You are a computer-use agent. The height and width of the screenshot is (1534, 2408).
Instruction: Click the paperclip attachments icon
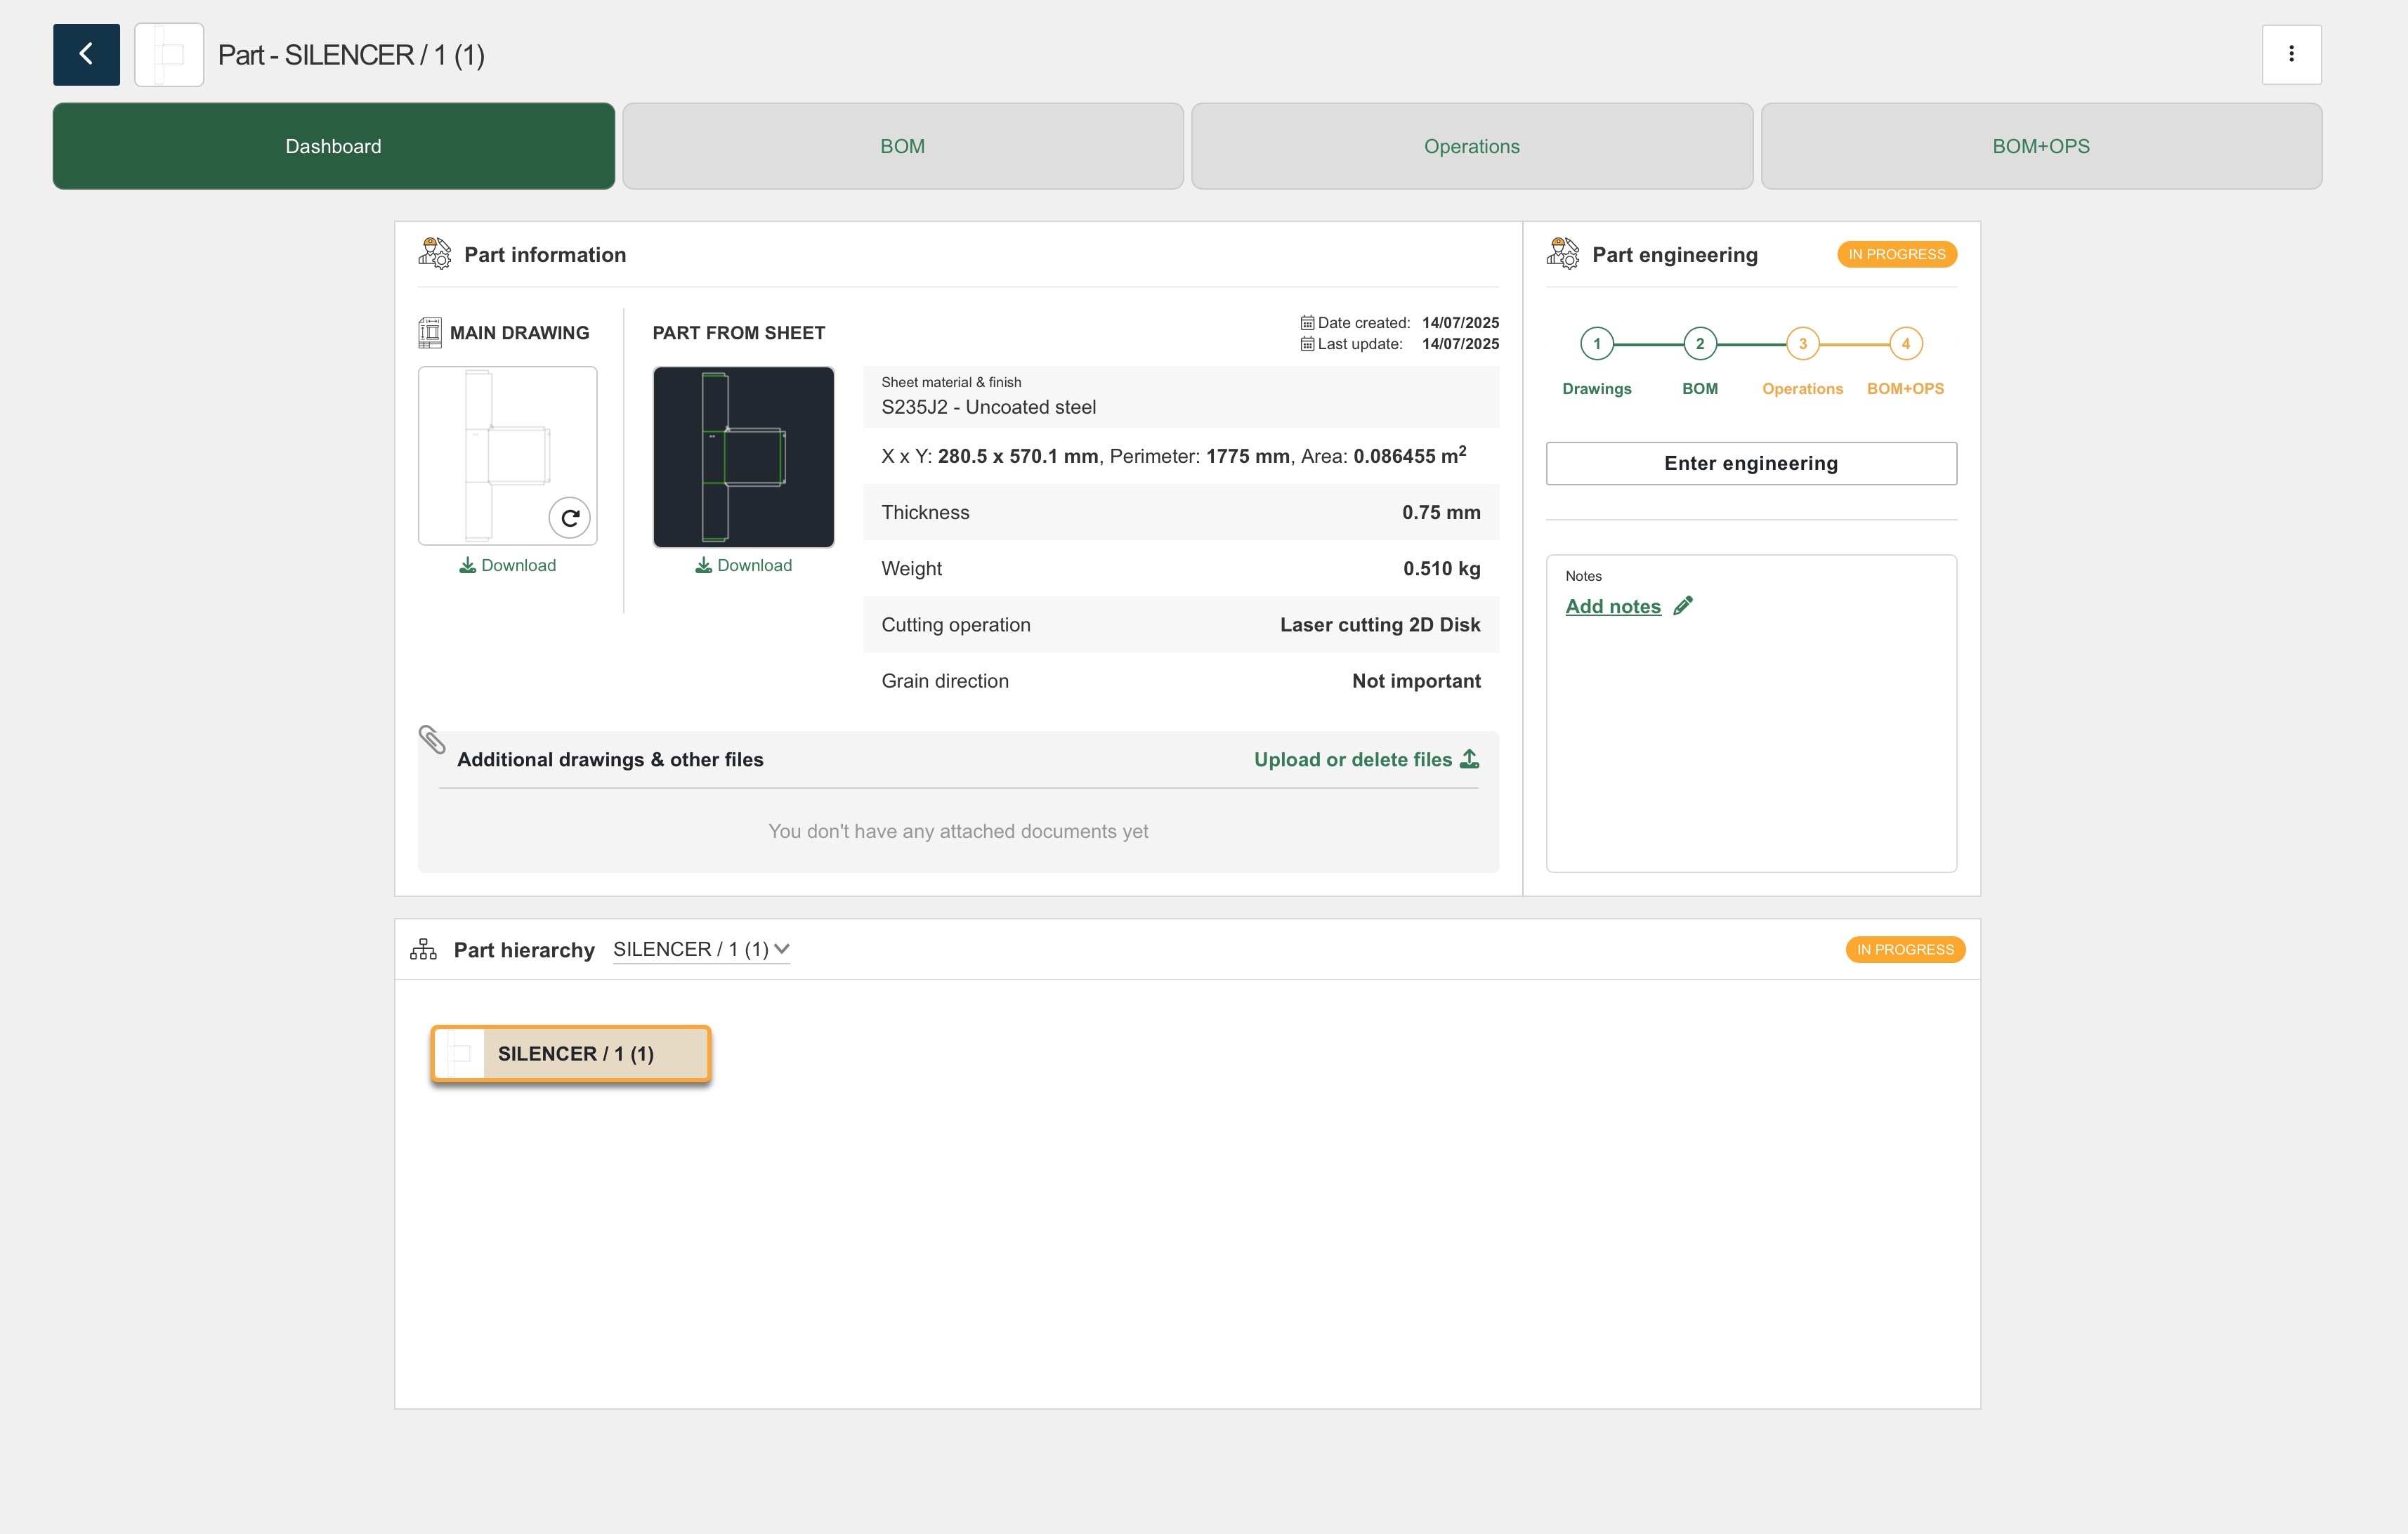[432, 740]
